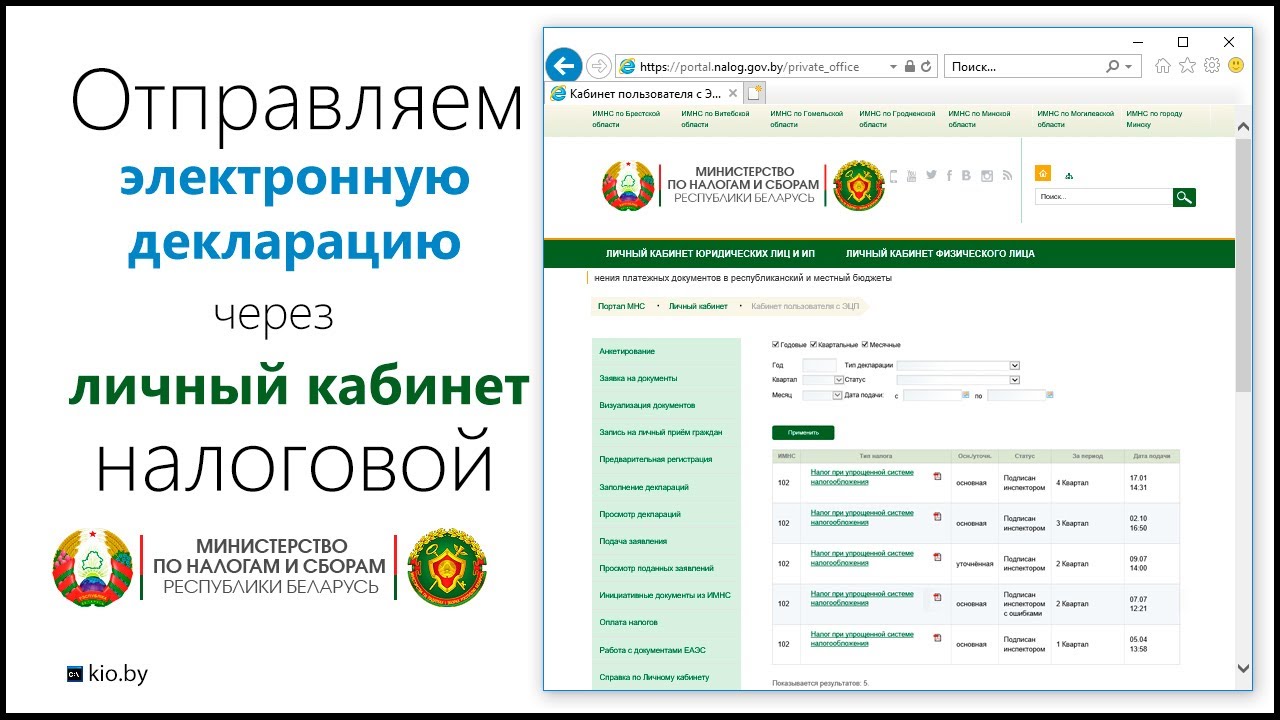
Task: Open the Портал МНС breadcrumb link
Action: click(621, 306)
